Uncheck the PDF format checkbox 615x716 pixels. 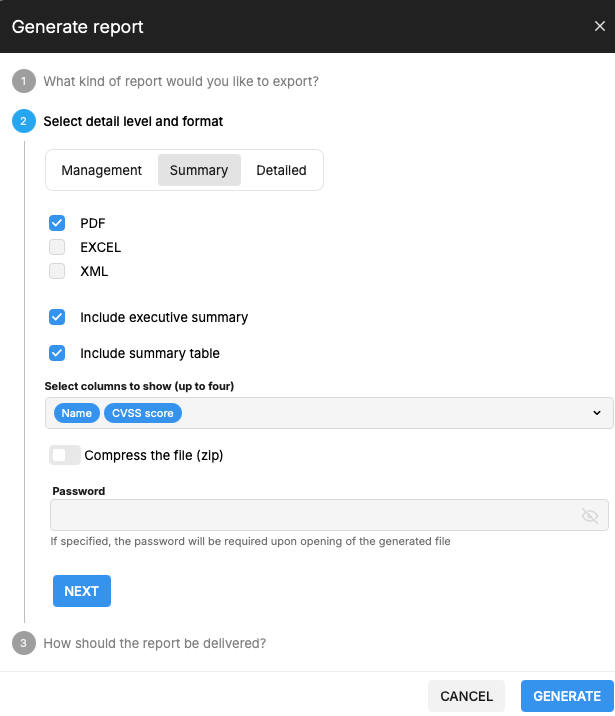[x=57, y=223]
